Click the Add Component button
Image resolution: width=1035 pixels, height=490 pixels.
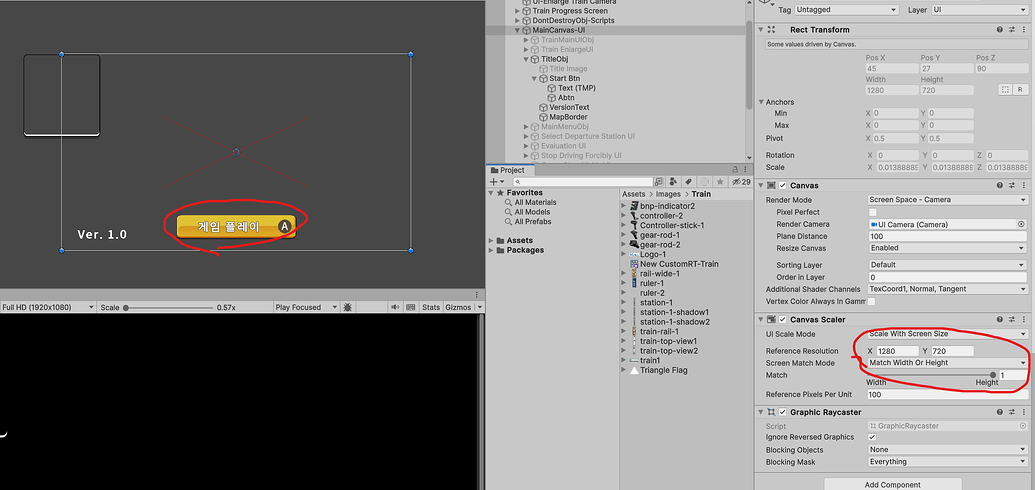click(892, 484)
